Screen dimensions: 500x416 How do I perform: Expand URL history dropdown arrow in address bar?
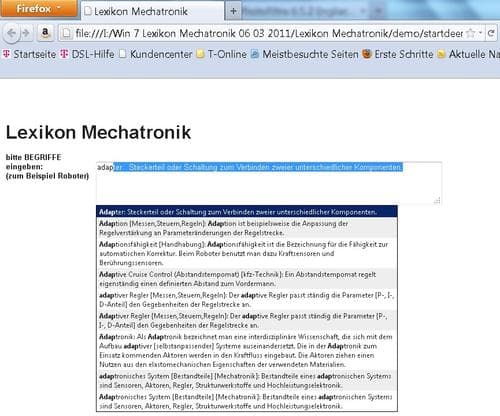[480, 33]
